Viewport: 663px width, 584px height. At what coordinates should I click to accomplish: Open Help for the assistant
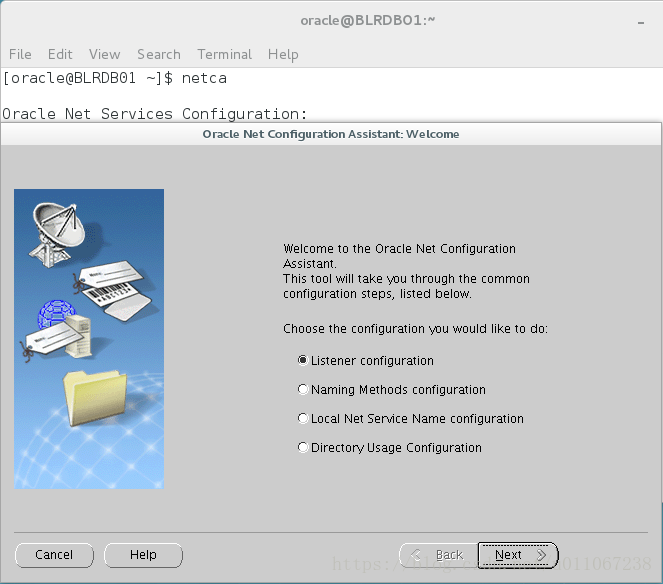coord(143,555)
